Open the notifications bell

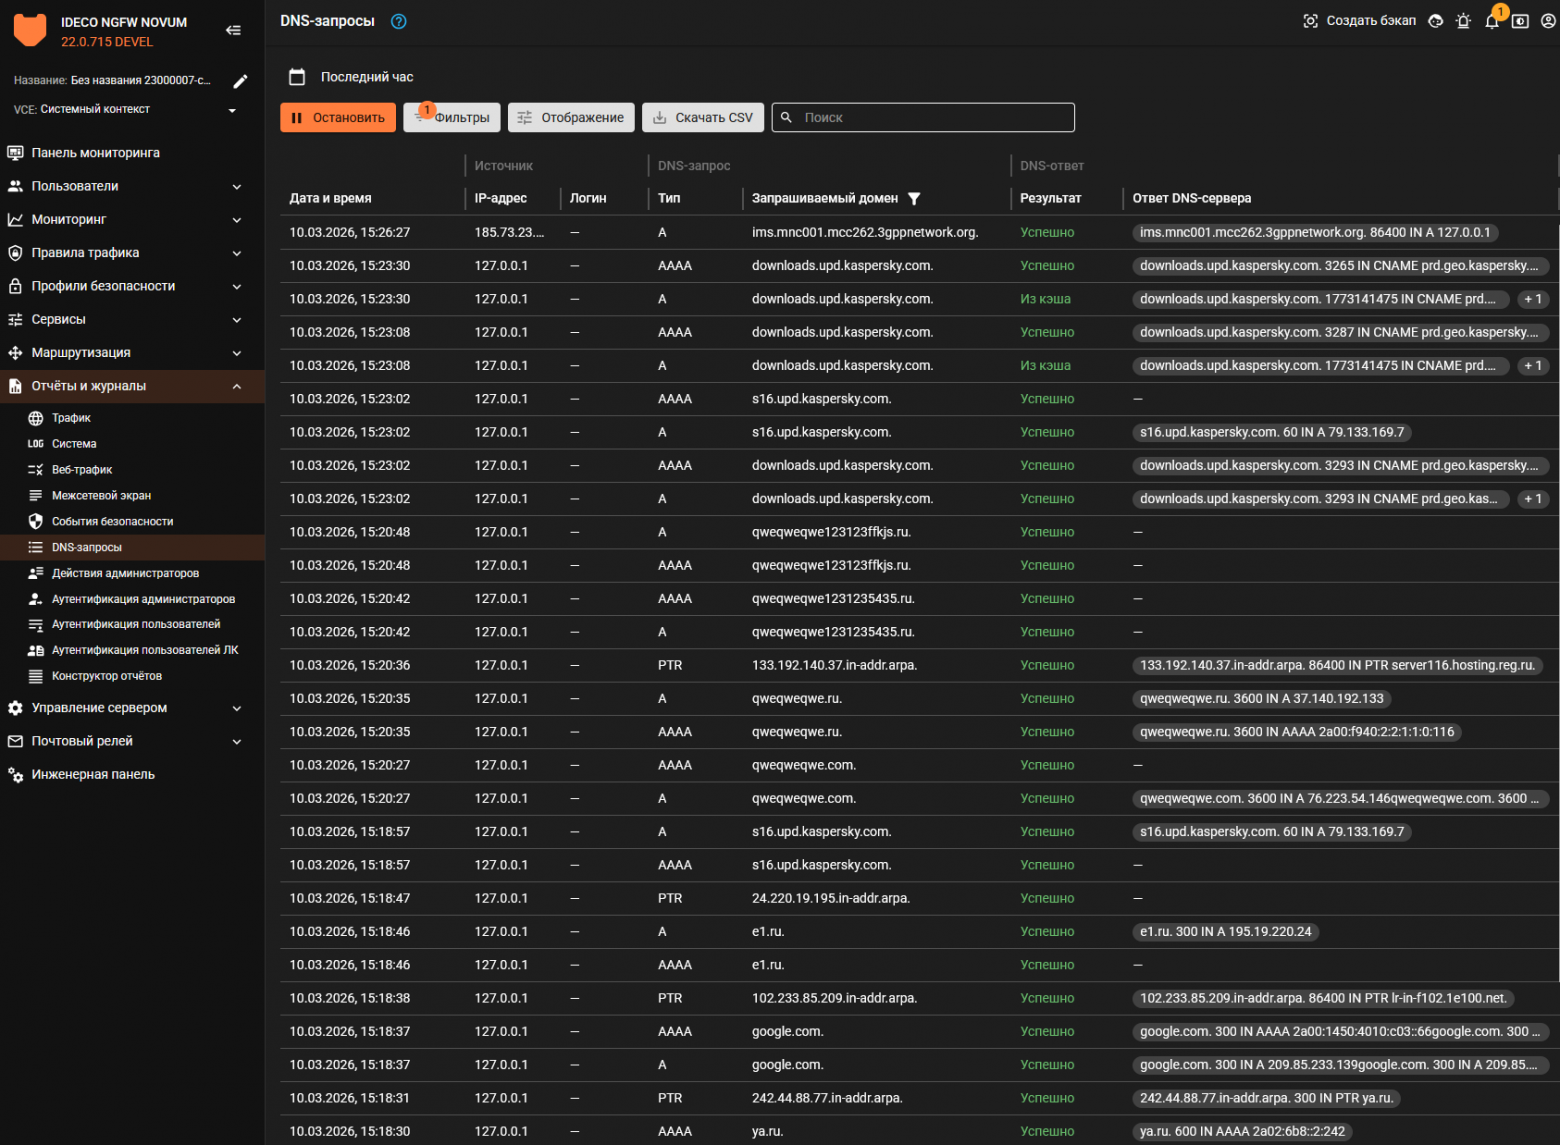1491,21
